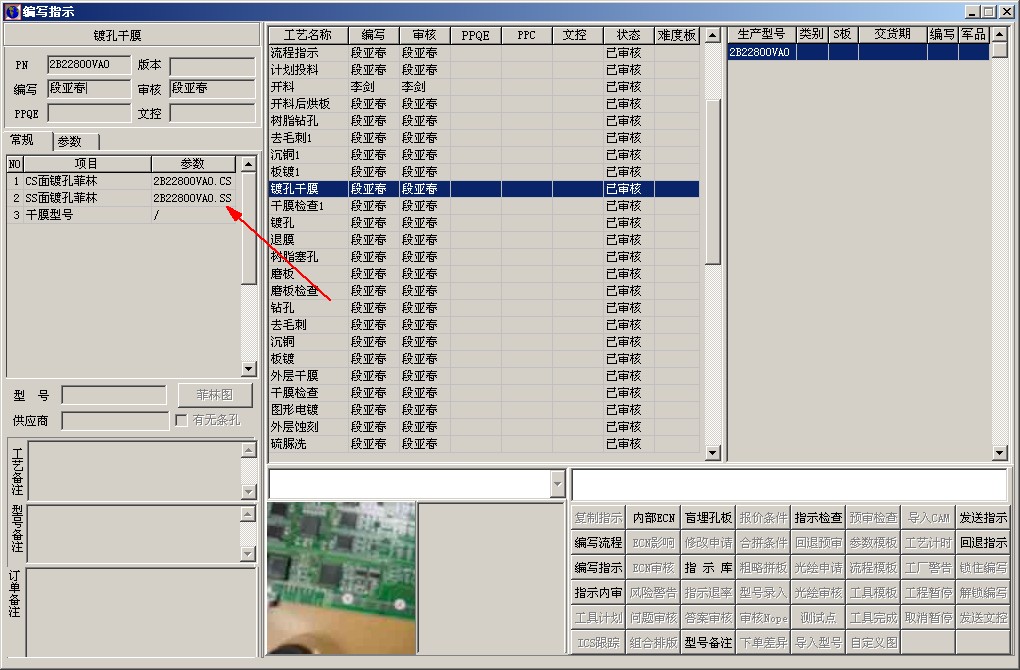1020x670 pixels.
Task: Select the 树脂塞孔 process row
Action: 484,257
